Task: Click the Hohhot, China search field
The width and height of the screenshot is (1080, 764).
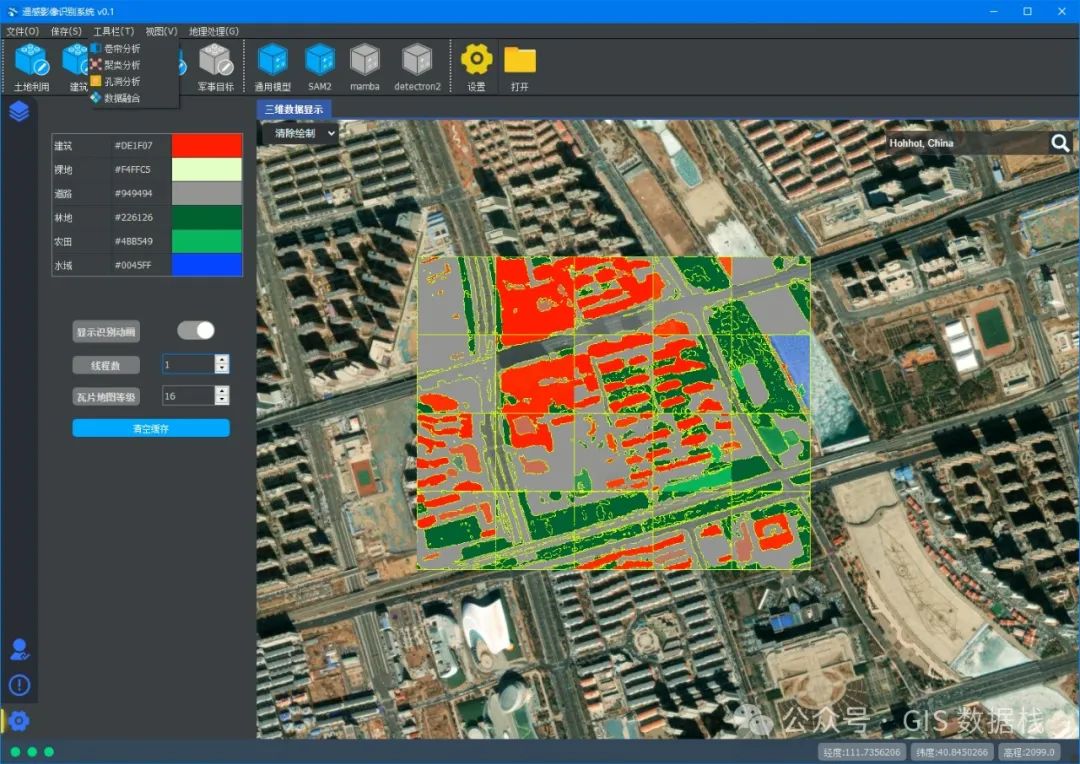Action: tap(966, 143)
